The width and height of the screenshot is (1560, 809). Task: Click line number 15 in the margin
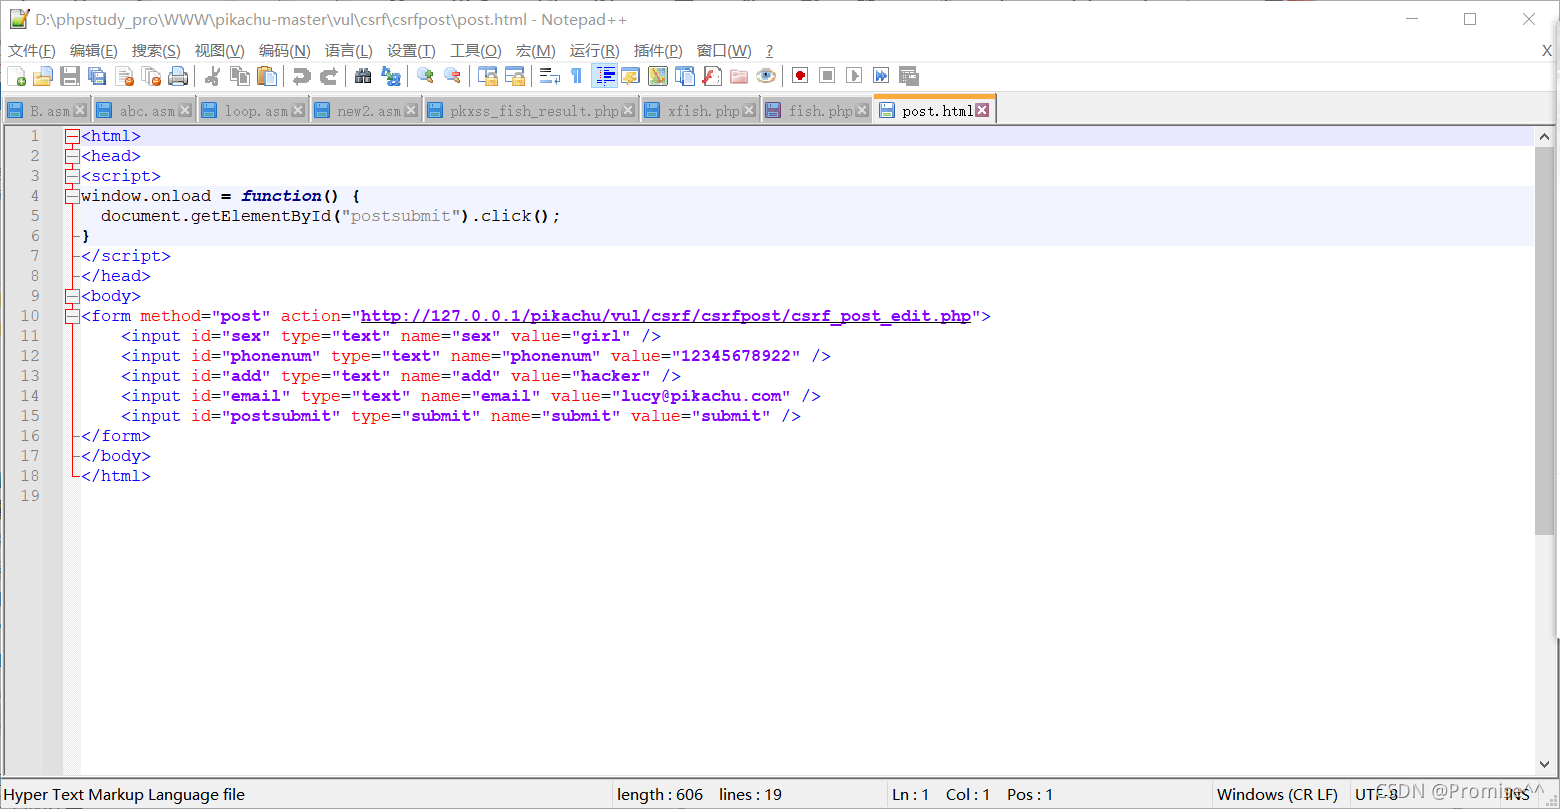(x=29, y=416)
